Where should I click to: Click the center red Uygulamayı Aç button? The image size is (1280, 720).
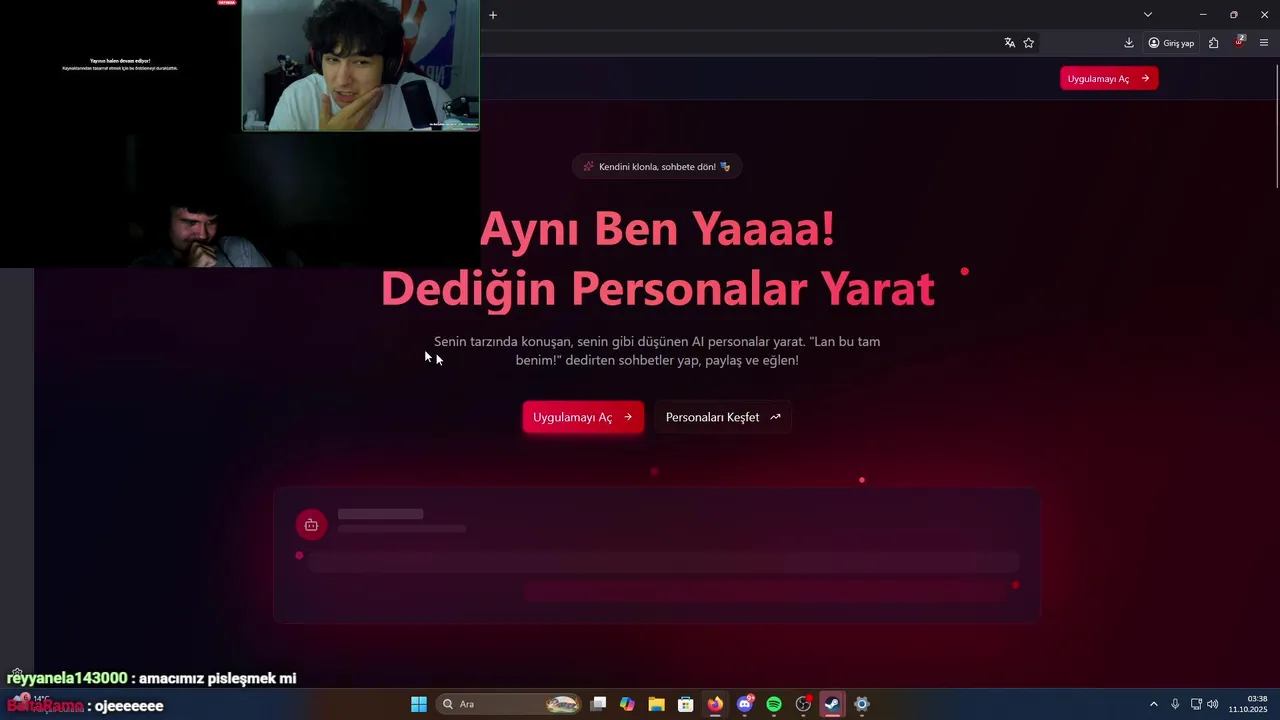583,417
